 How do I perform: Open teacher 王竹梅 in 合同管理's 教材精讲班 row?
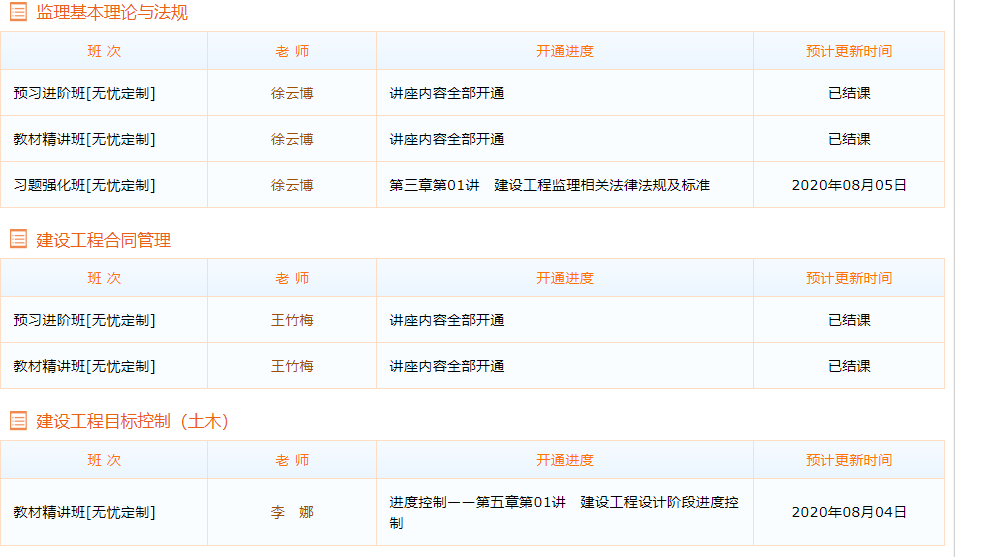tap(292, 366)
